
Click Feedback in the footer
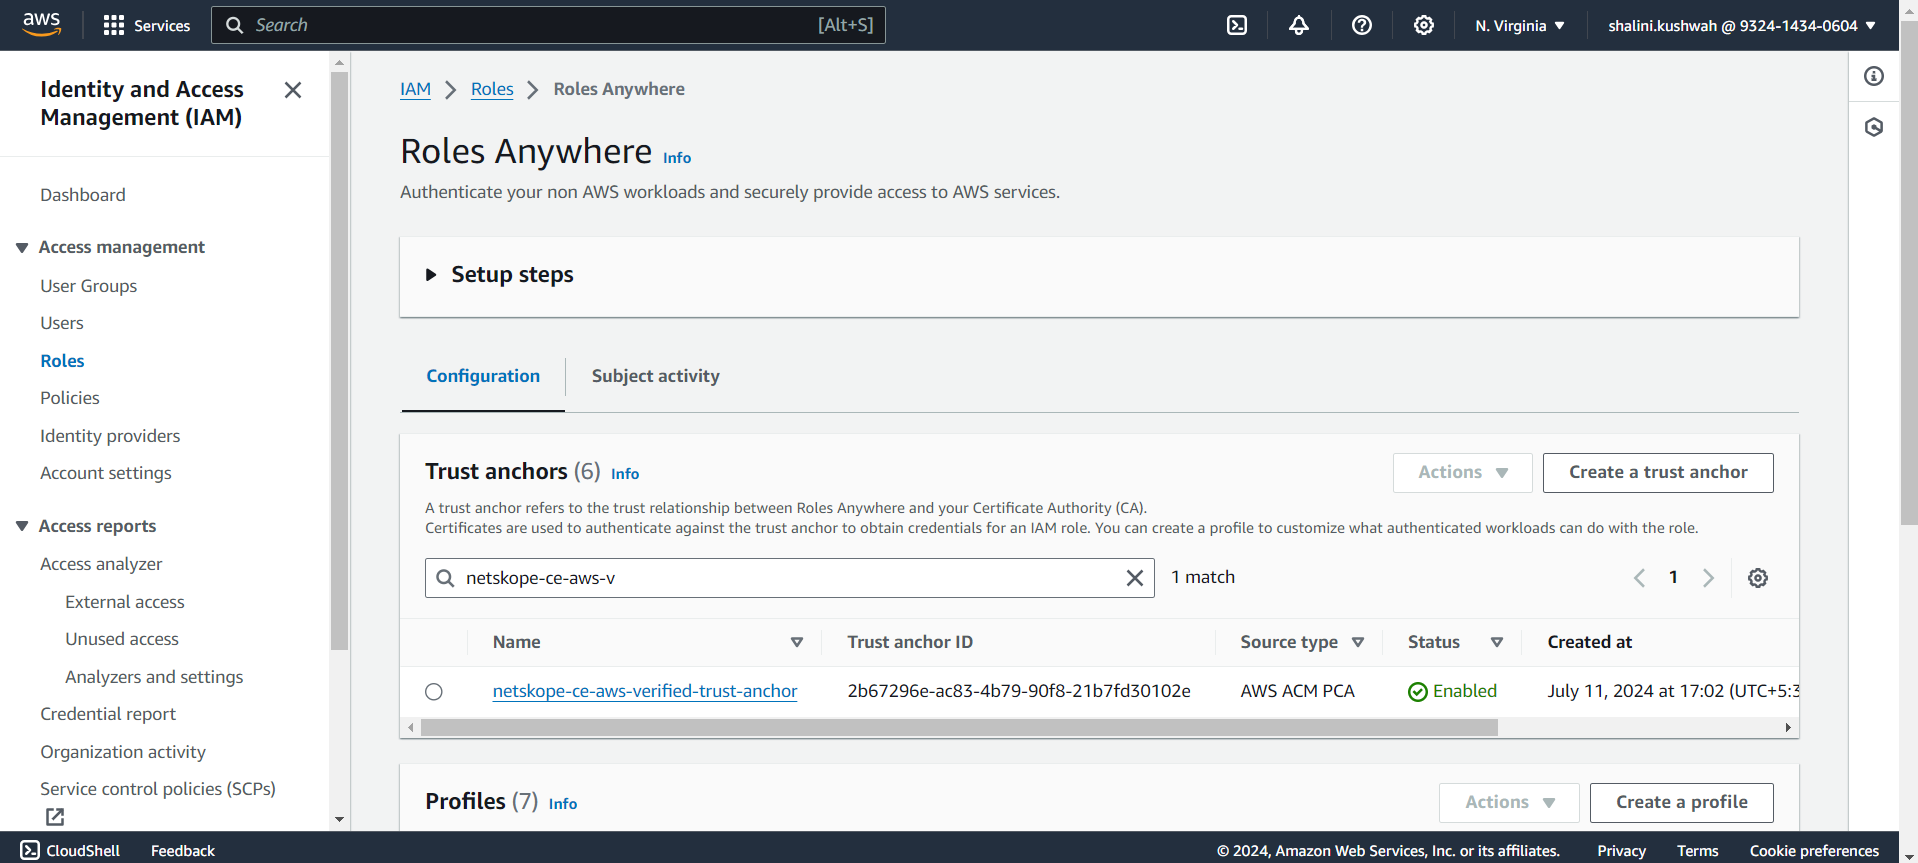coord(183,850)
